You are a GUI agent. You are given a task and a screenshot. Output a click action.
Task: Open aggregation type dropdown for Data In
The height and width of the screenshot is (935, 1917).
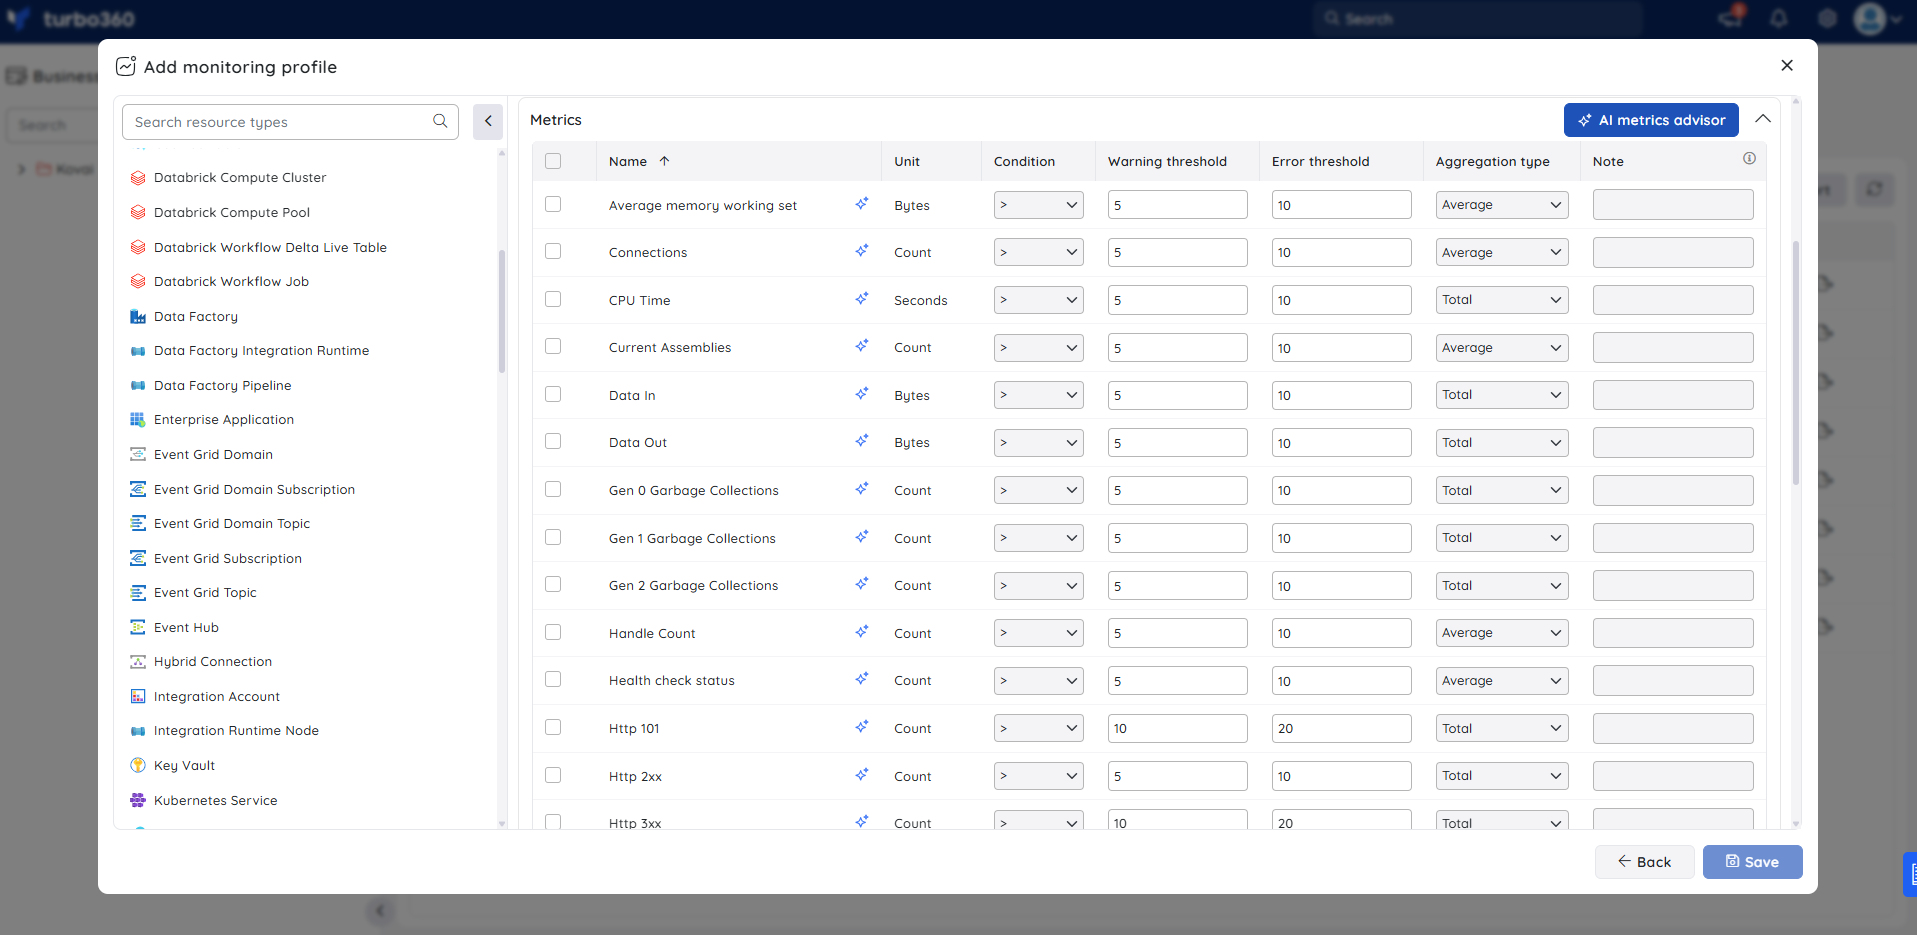coord(1501,395)
